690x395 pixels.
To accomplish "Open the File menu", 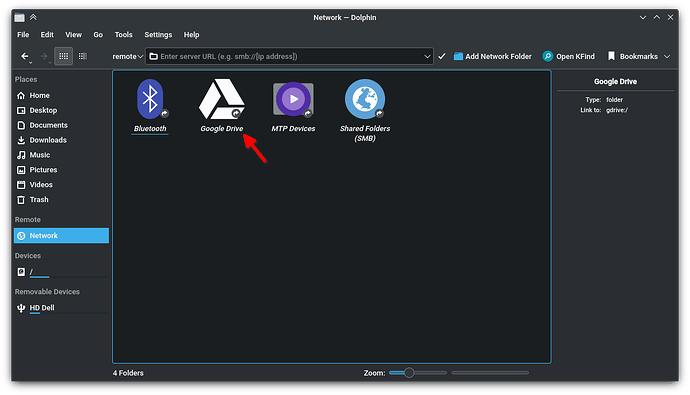I will point(23,35).
